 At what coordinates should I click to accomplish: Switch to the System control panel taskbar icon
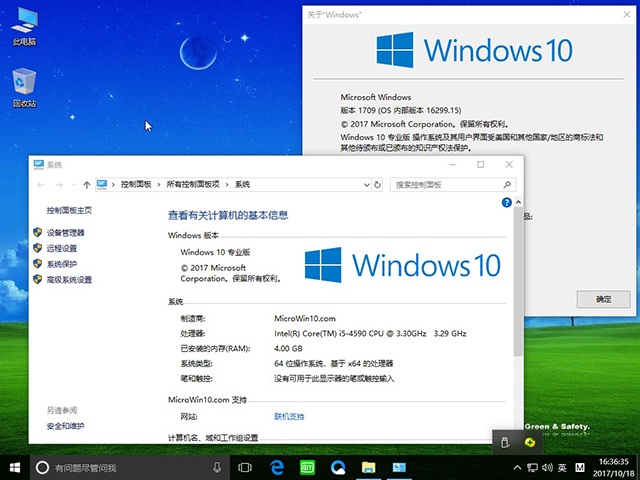(x=399, y=468)
